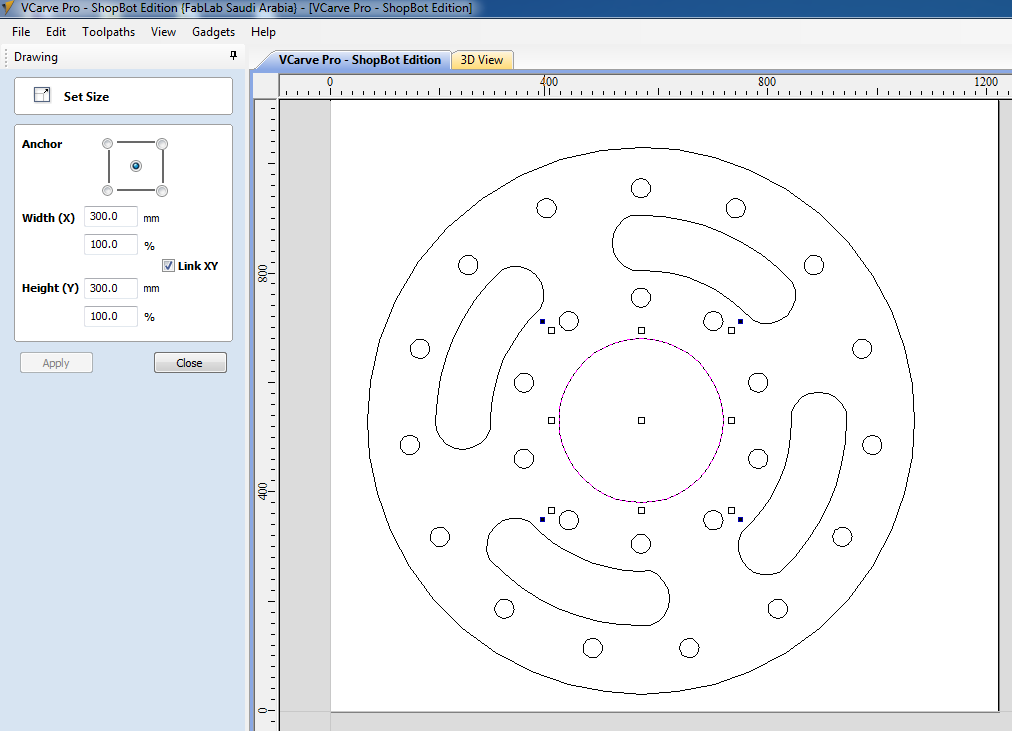Click the bottom-right dark blue rotation handle
This screenshot has height=731, width=1012.
(740, 519)
